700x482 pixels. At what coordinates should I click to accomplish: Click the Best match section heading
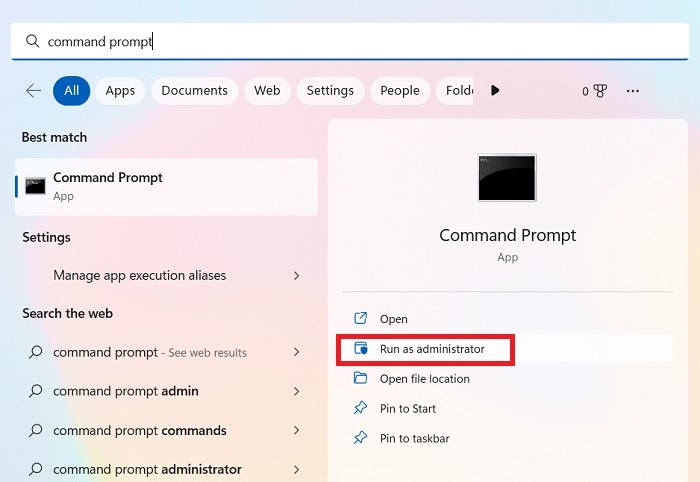pos(54,137)
